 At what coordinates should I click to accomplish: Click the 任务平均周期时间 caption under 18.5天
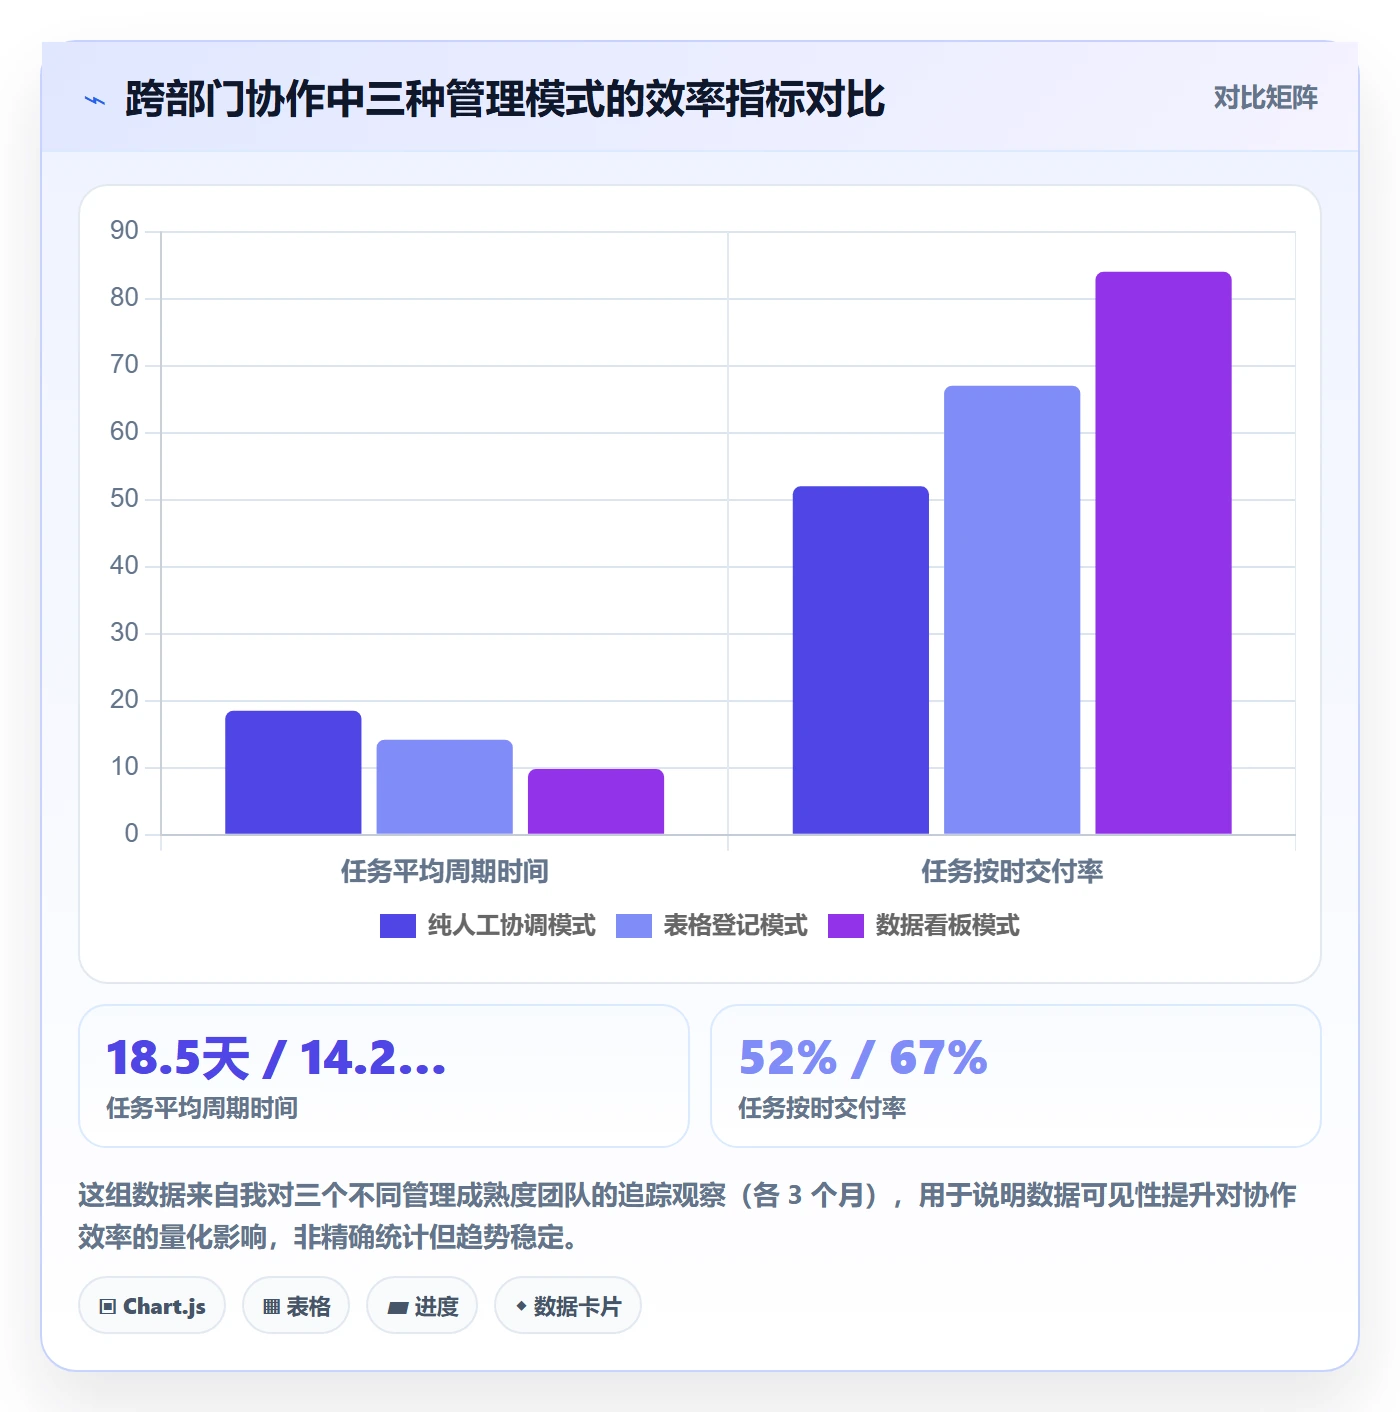202,1108
